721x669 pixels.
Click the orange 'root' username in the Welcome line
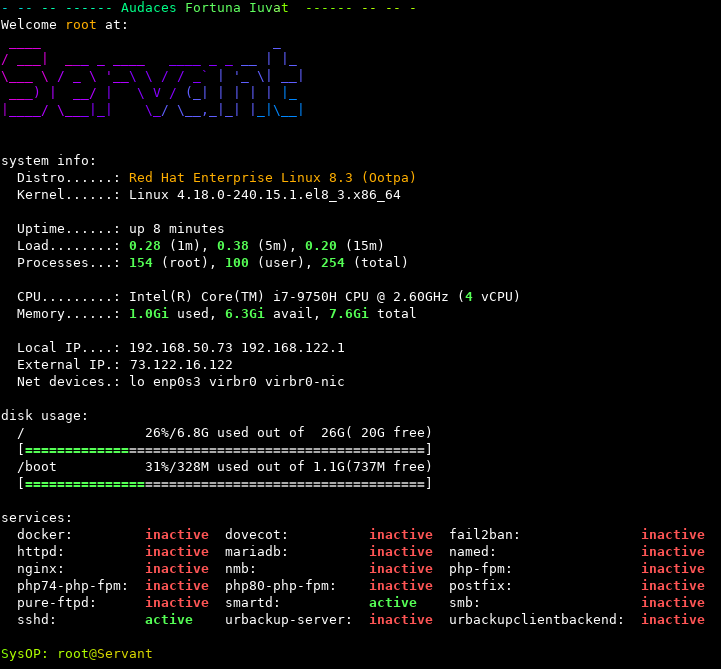[x=81, y=25]
